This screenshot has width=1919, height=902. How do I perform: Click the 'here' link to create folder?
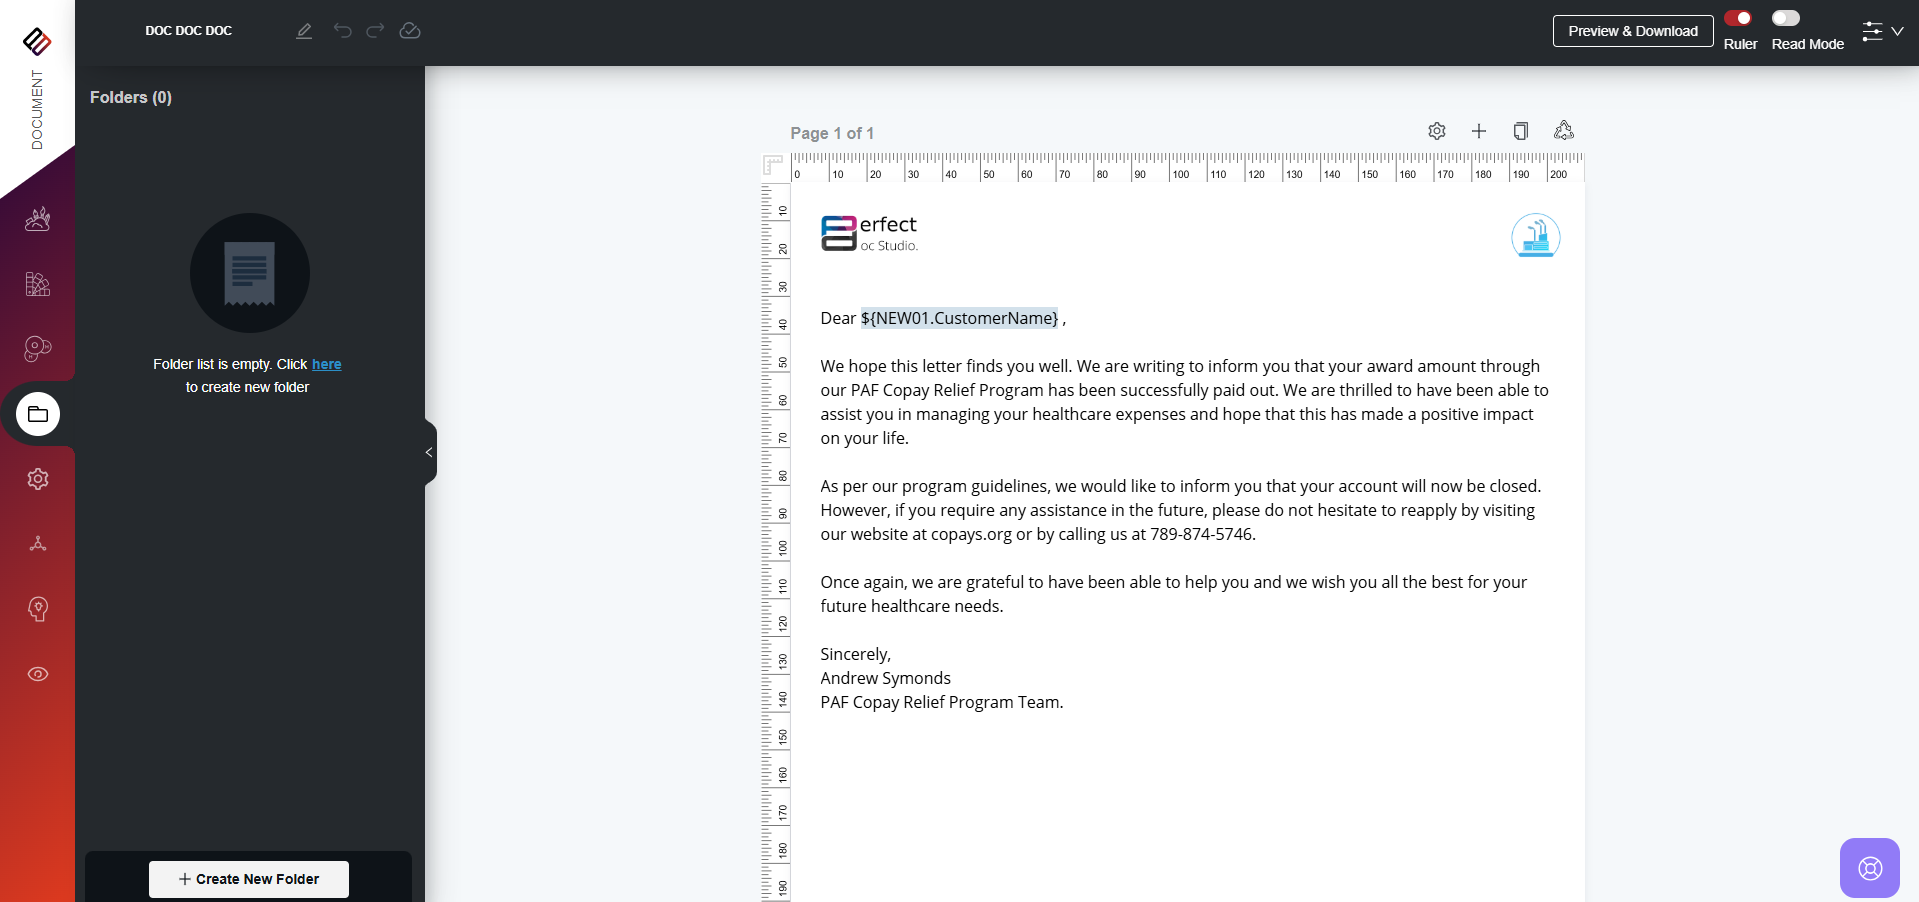[326, 364]
